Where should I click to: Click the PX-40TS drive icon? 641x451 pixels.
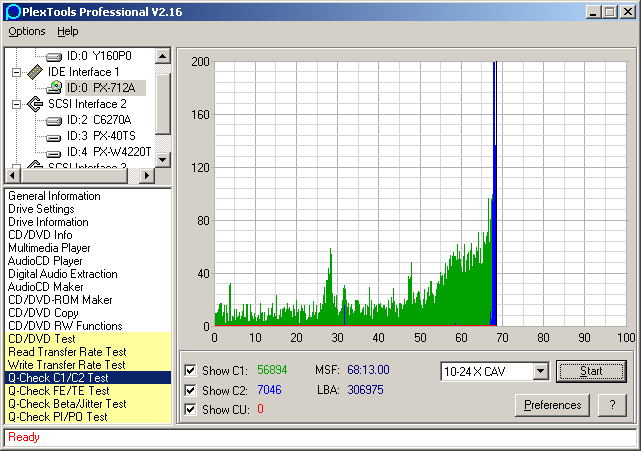coord(54,137)
